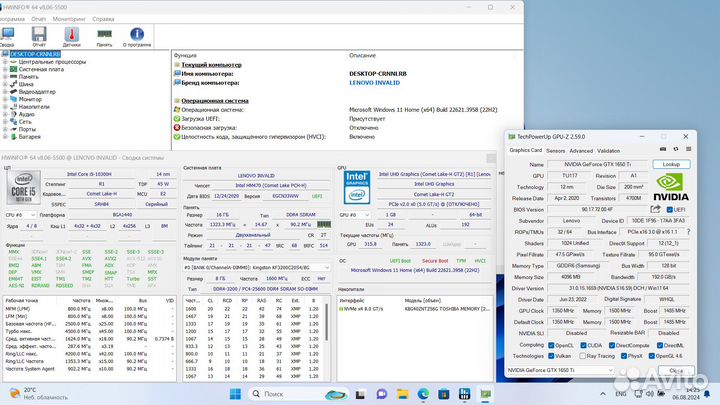The width and height of the screenshot is (720, 405).
Task: Click the Intel Core i5 logo
Action: 23,187
